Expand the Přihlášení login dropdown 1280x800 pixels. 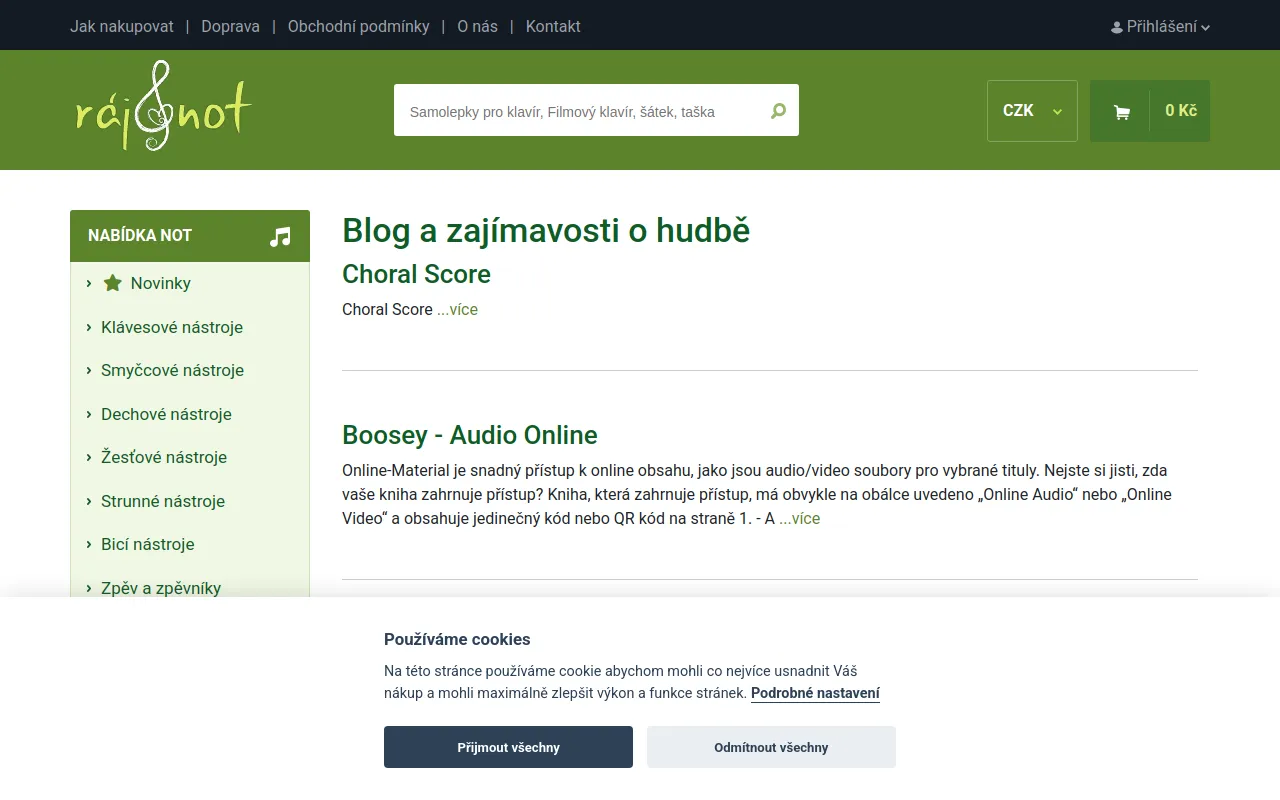point(1160,27)
